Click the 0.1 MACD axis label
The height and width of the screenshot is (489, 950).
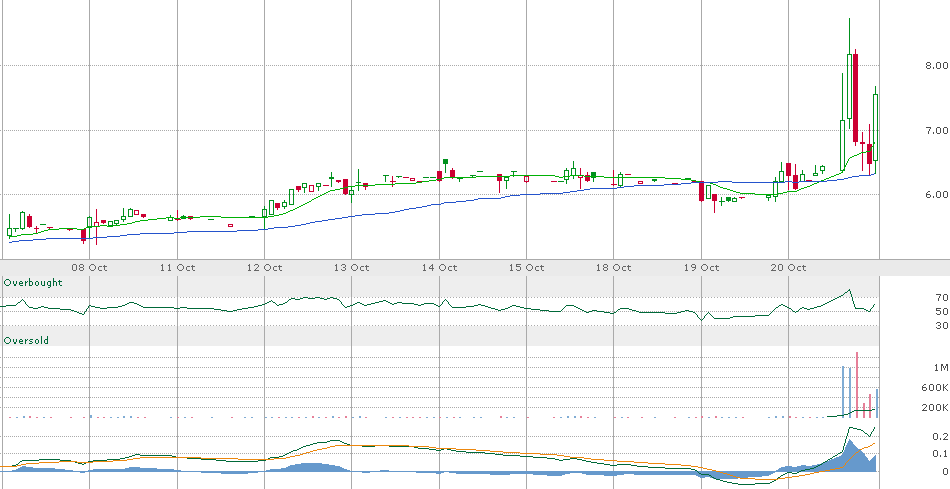(940, 453)
